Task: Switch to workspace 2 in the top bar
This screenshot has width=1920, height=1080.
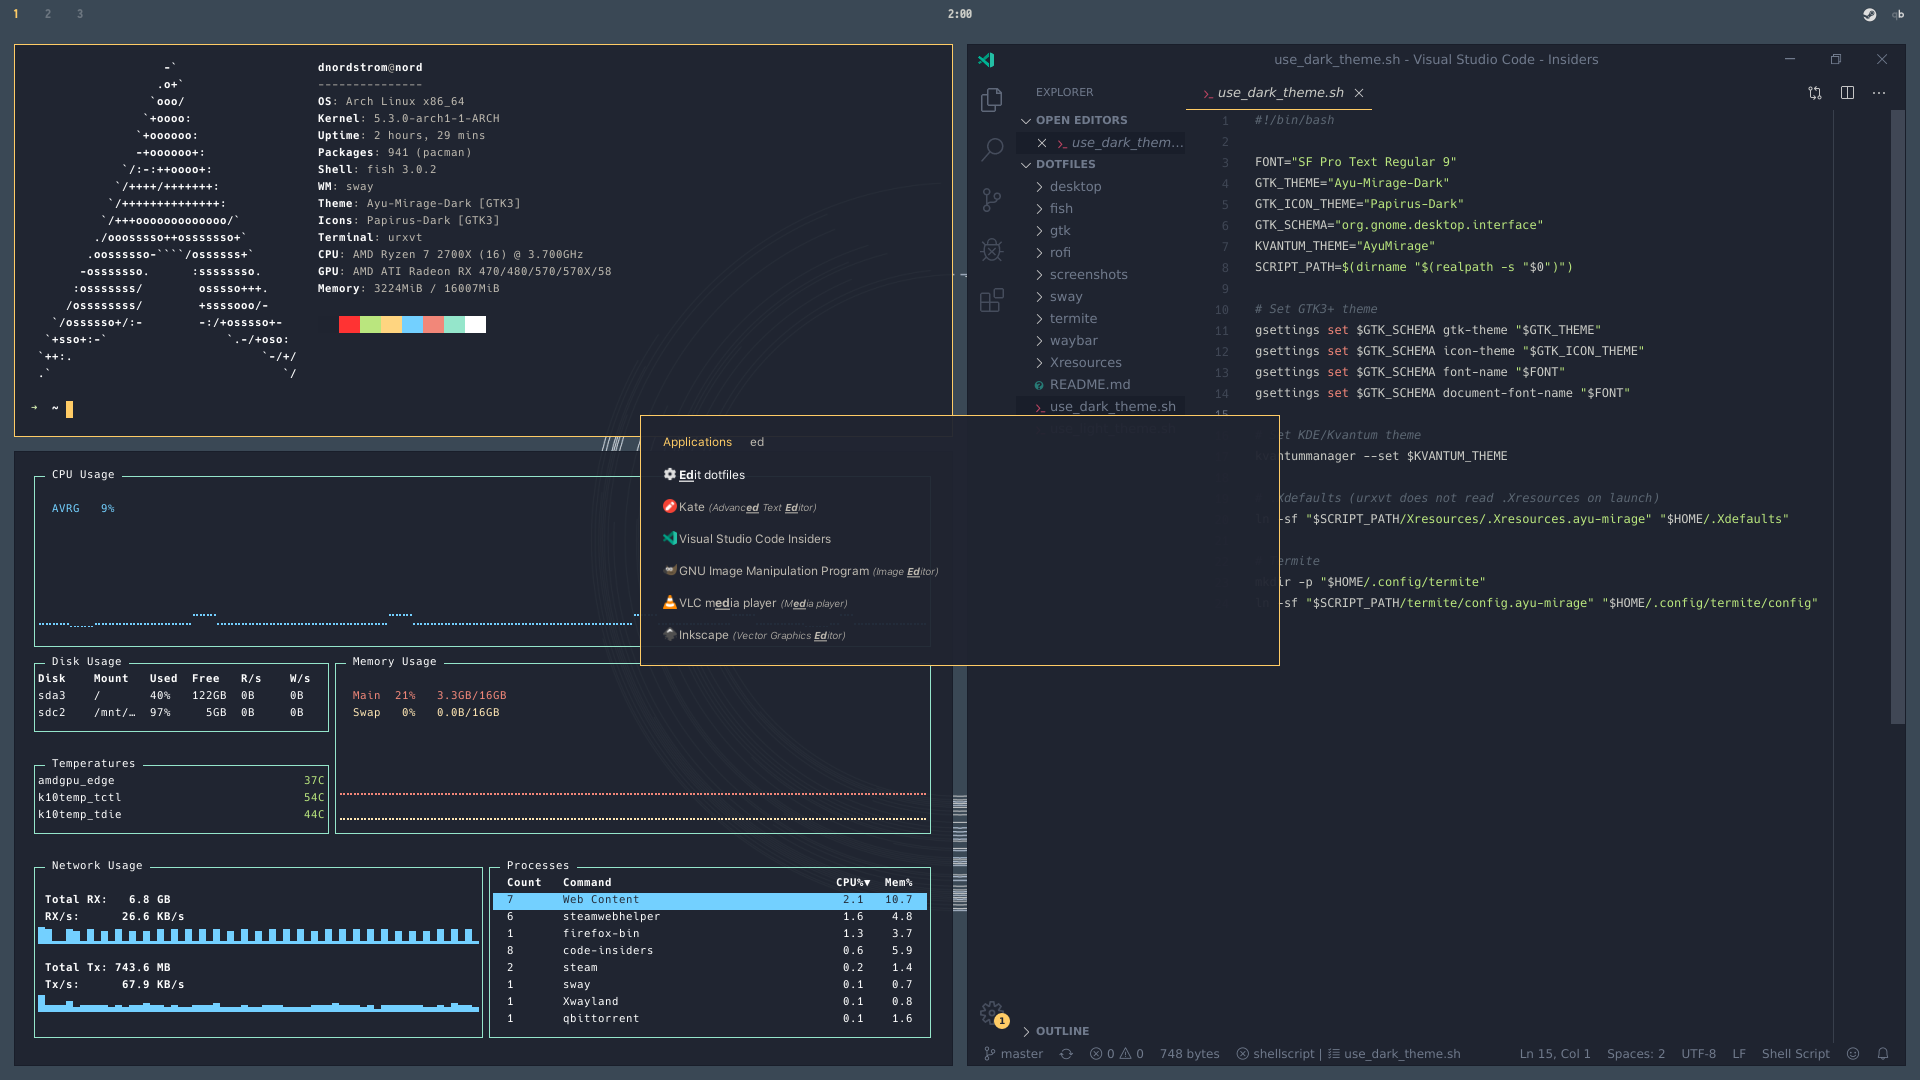Action: point(48,14)
